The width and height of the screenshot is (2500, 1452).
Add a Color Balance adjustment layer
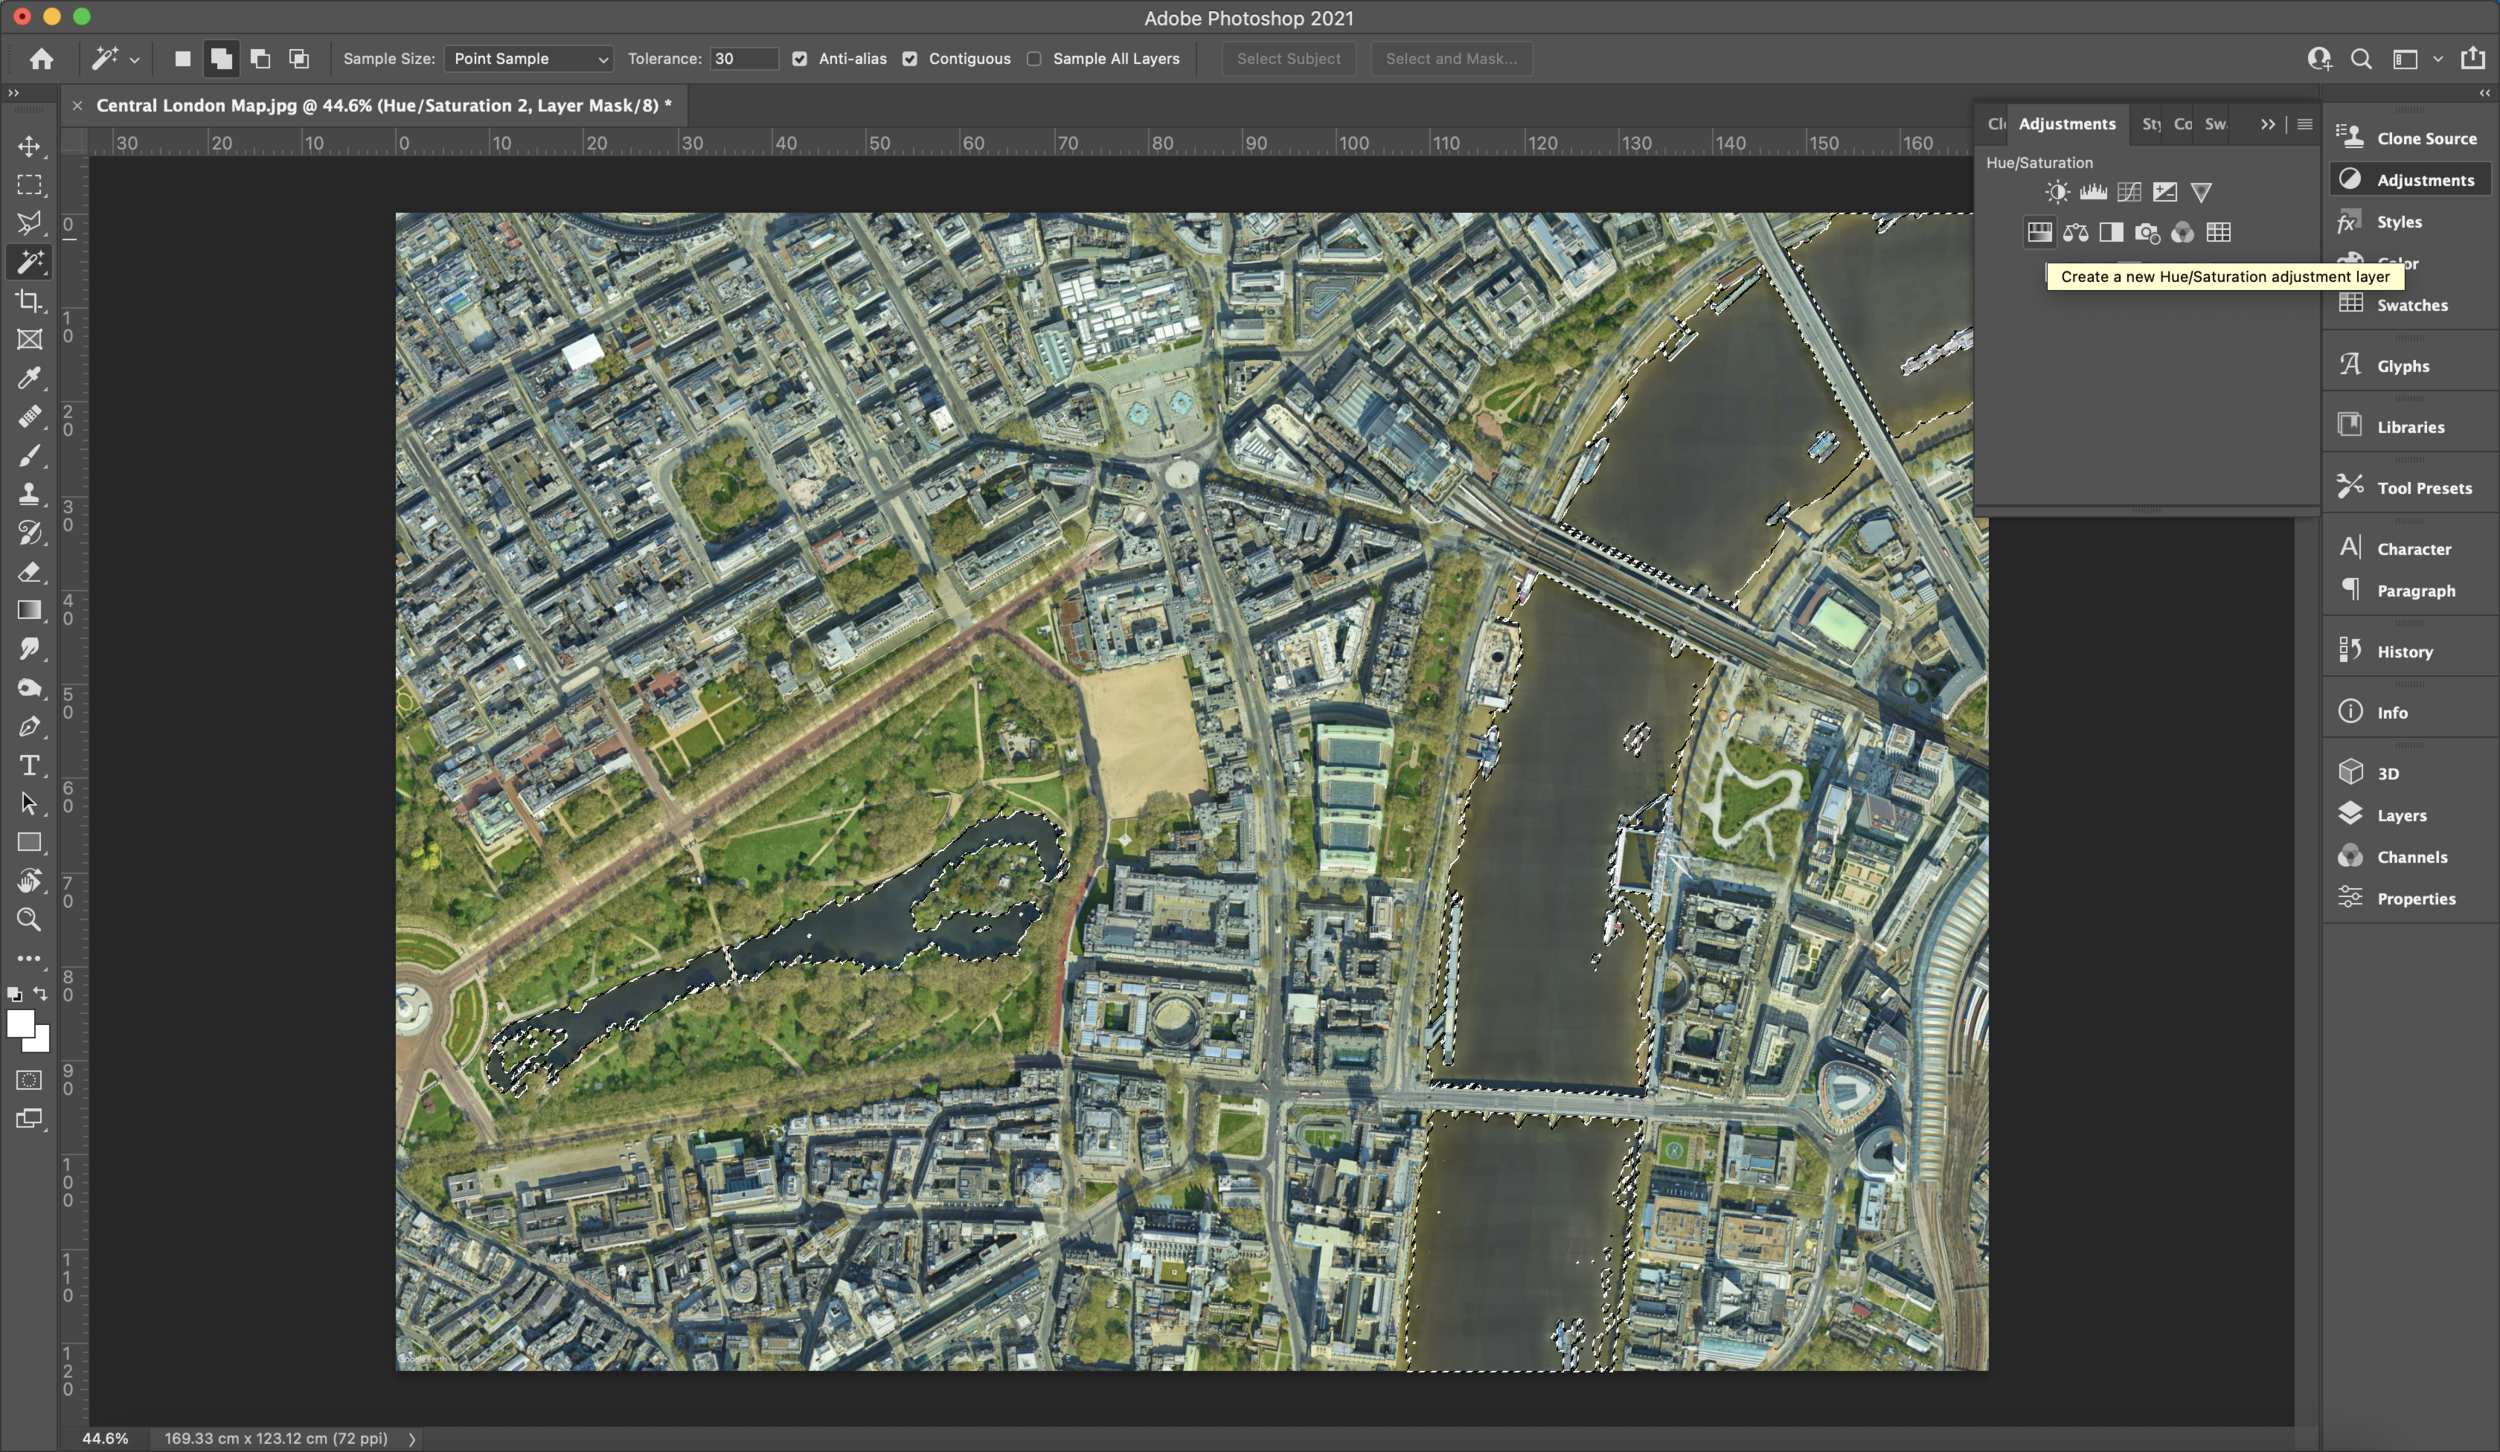tap(2075, 233)
